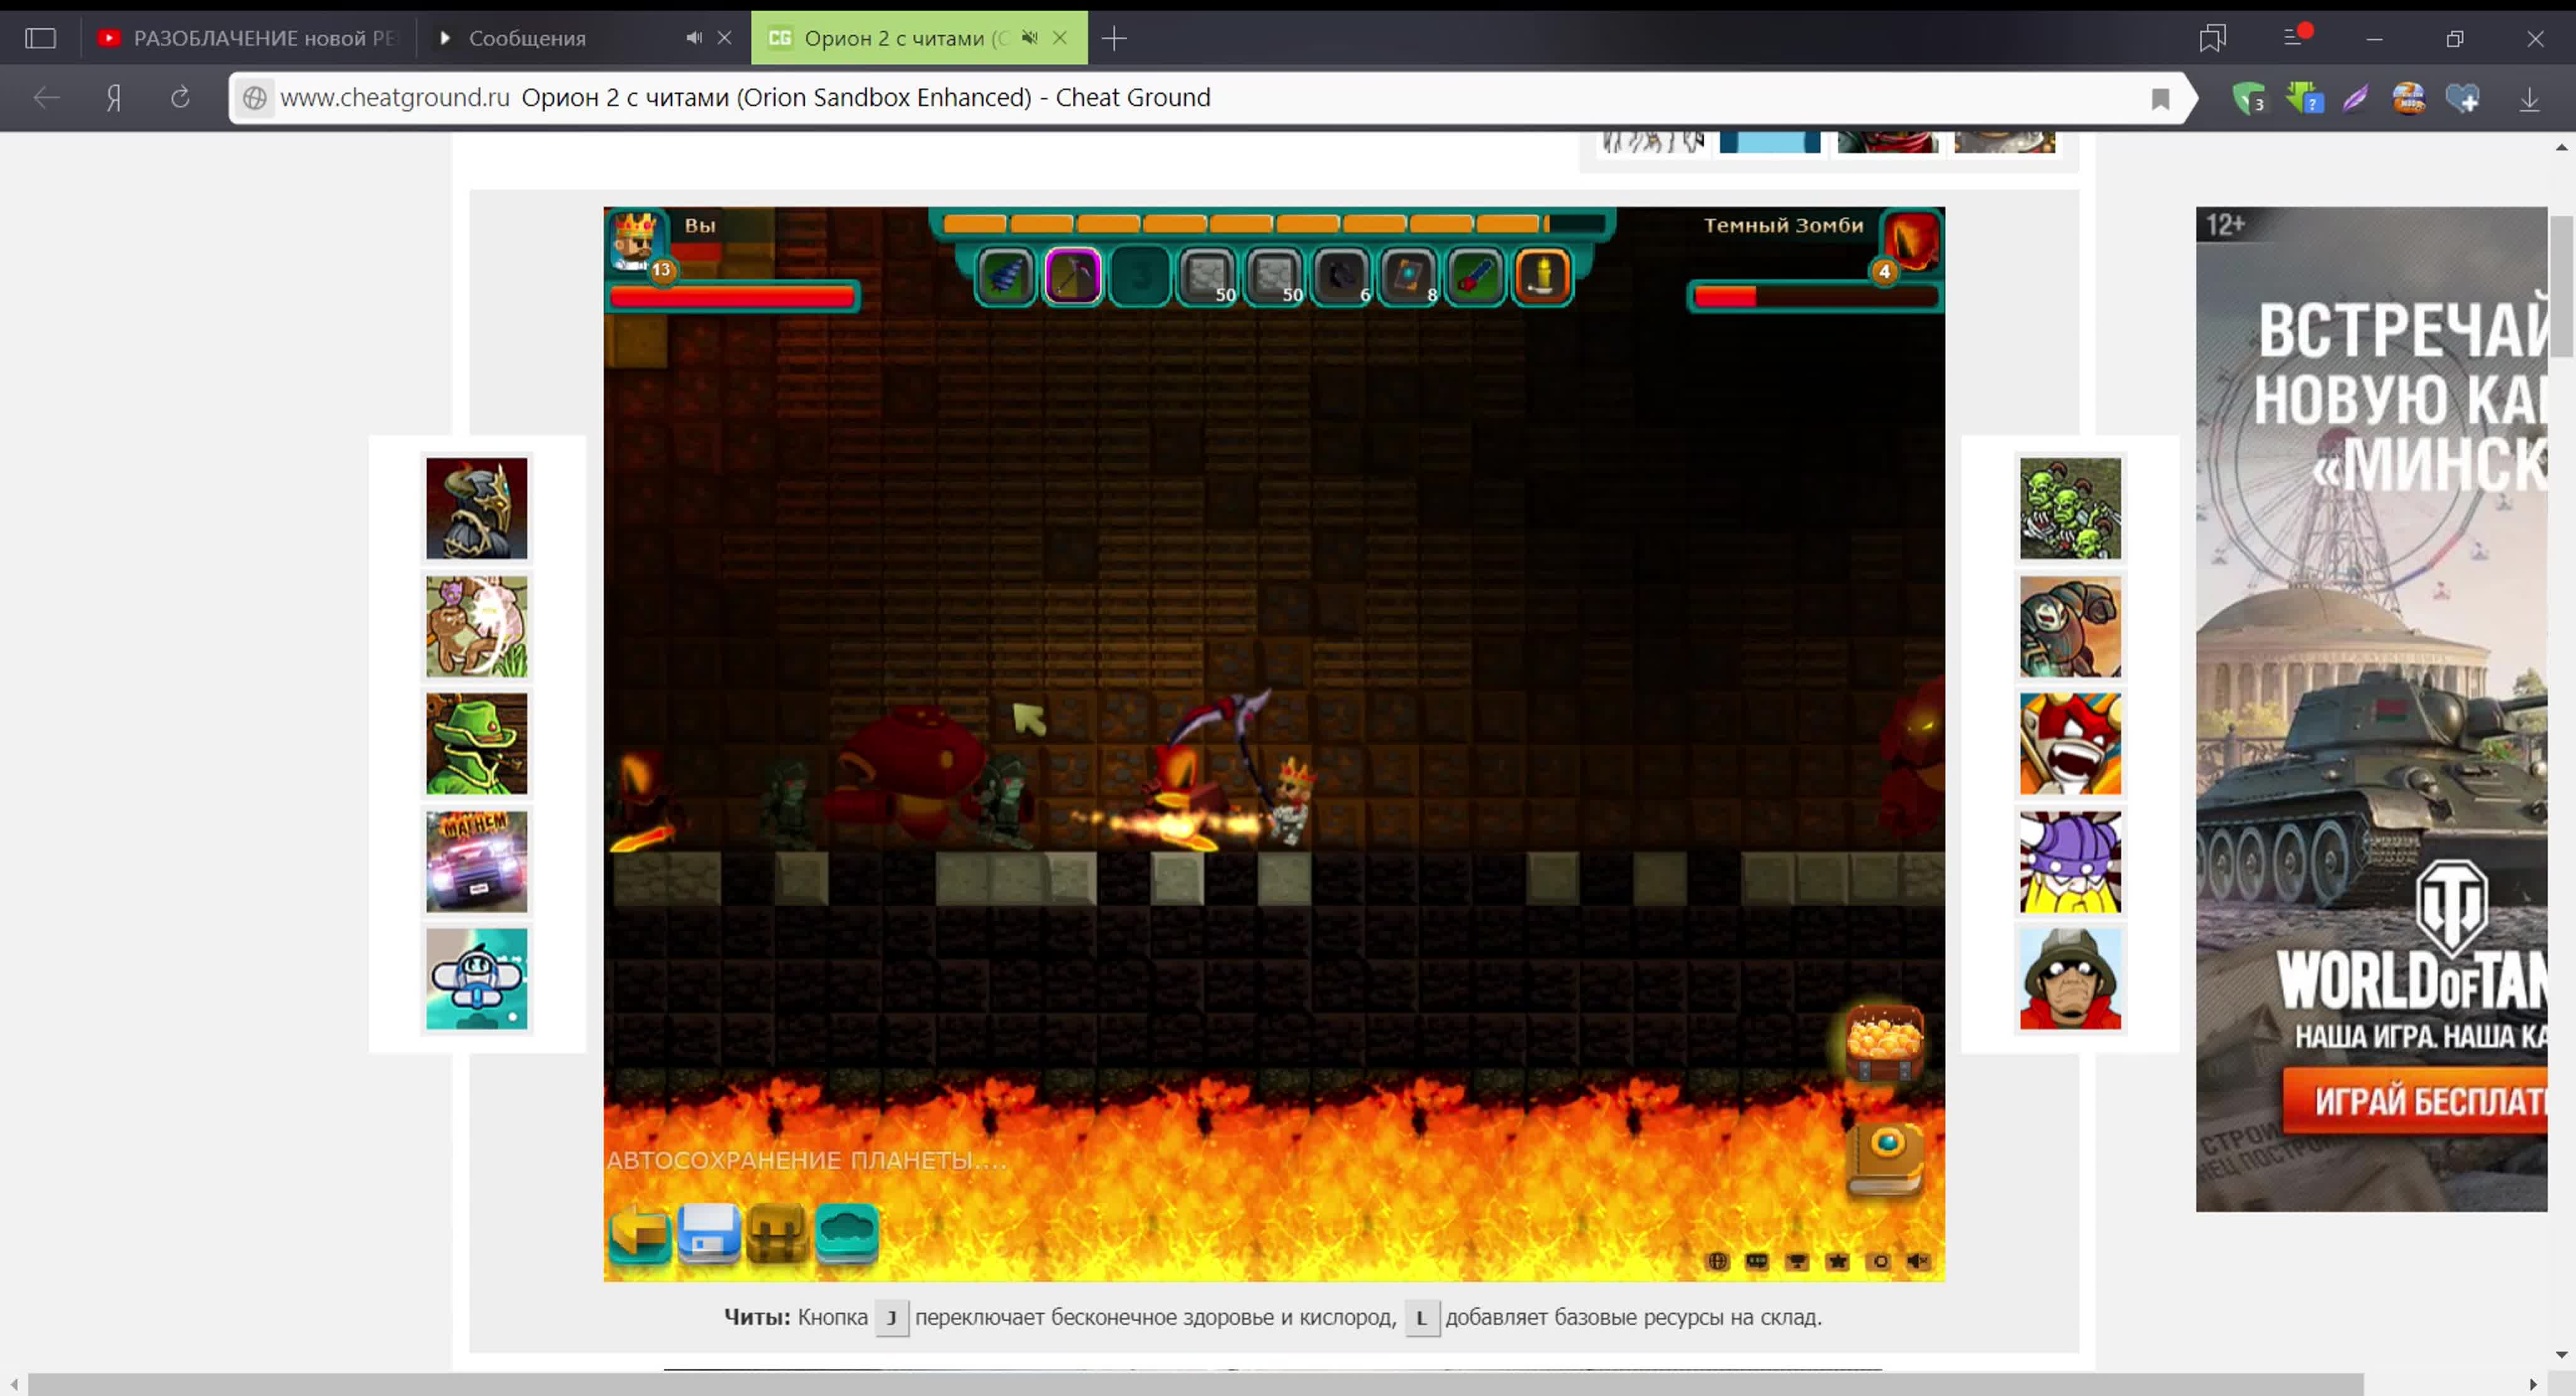The height and width of the screenshot is (1396, 2576).
Task: Toggle the side panel button at top-left
Action: (41, 38)
